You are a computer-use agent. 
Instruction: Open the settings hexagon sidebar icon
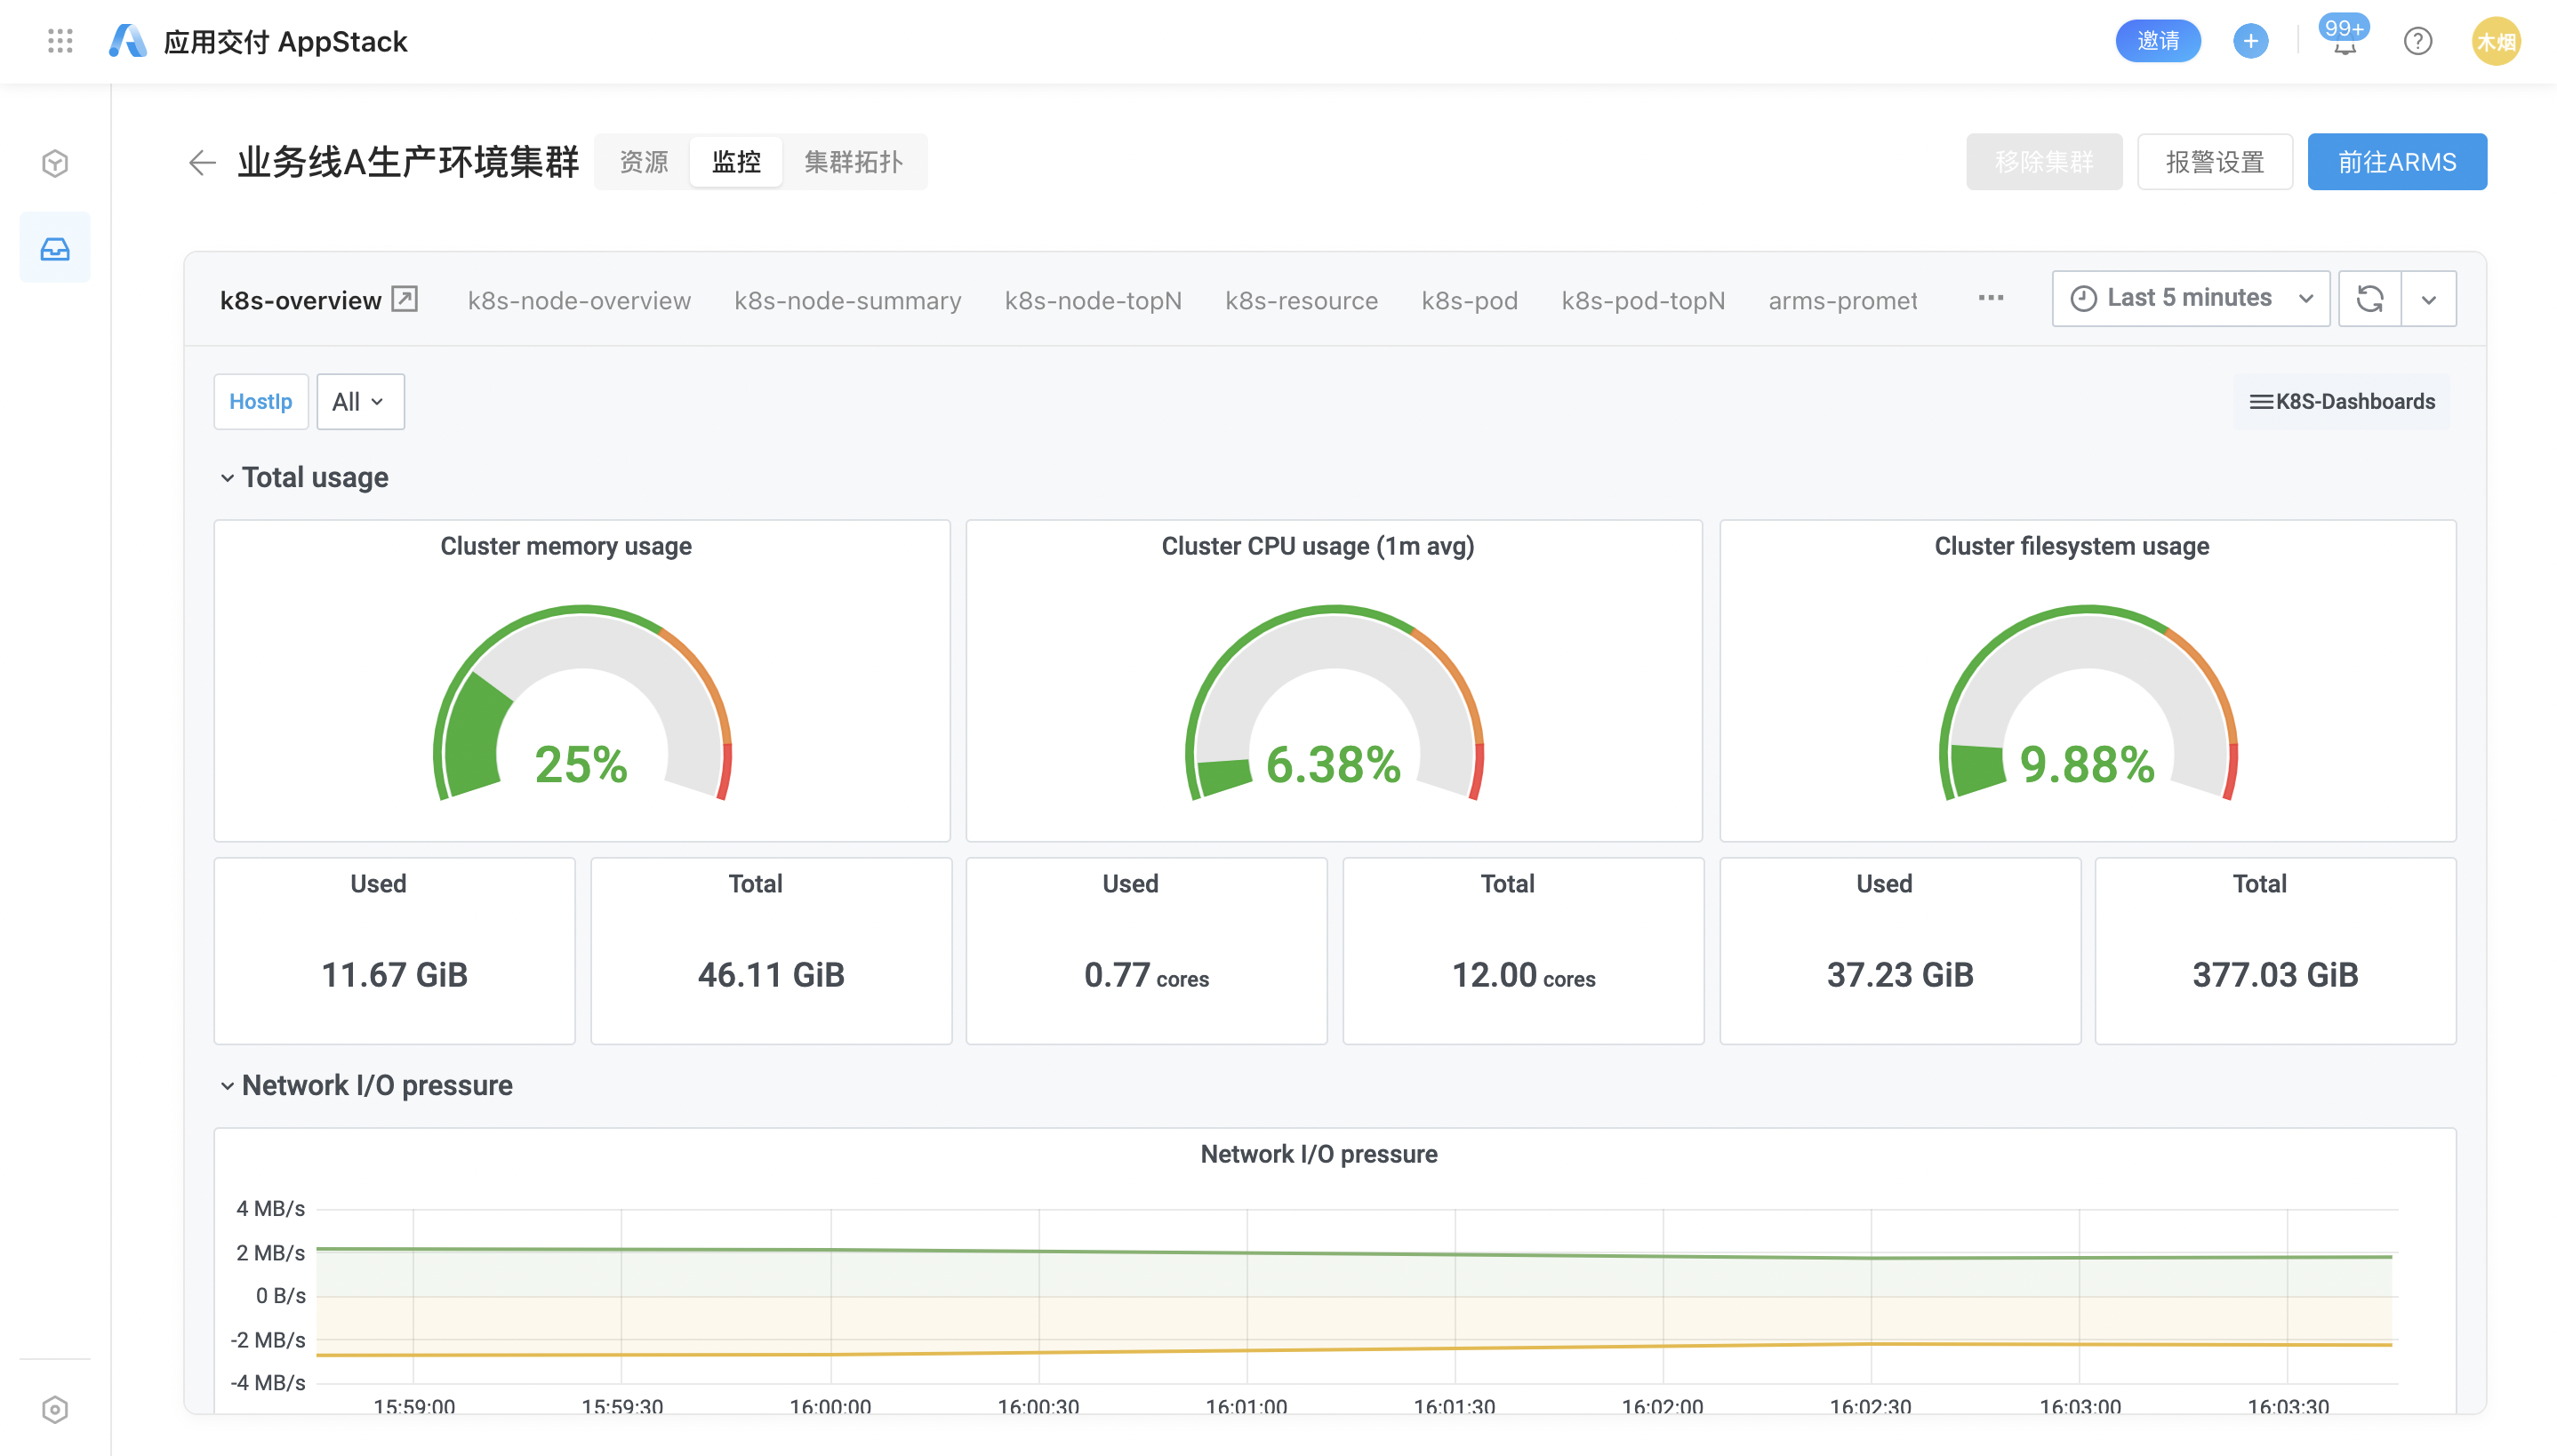(x=55, y=1409)
